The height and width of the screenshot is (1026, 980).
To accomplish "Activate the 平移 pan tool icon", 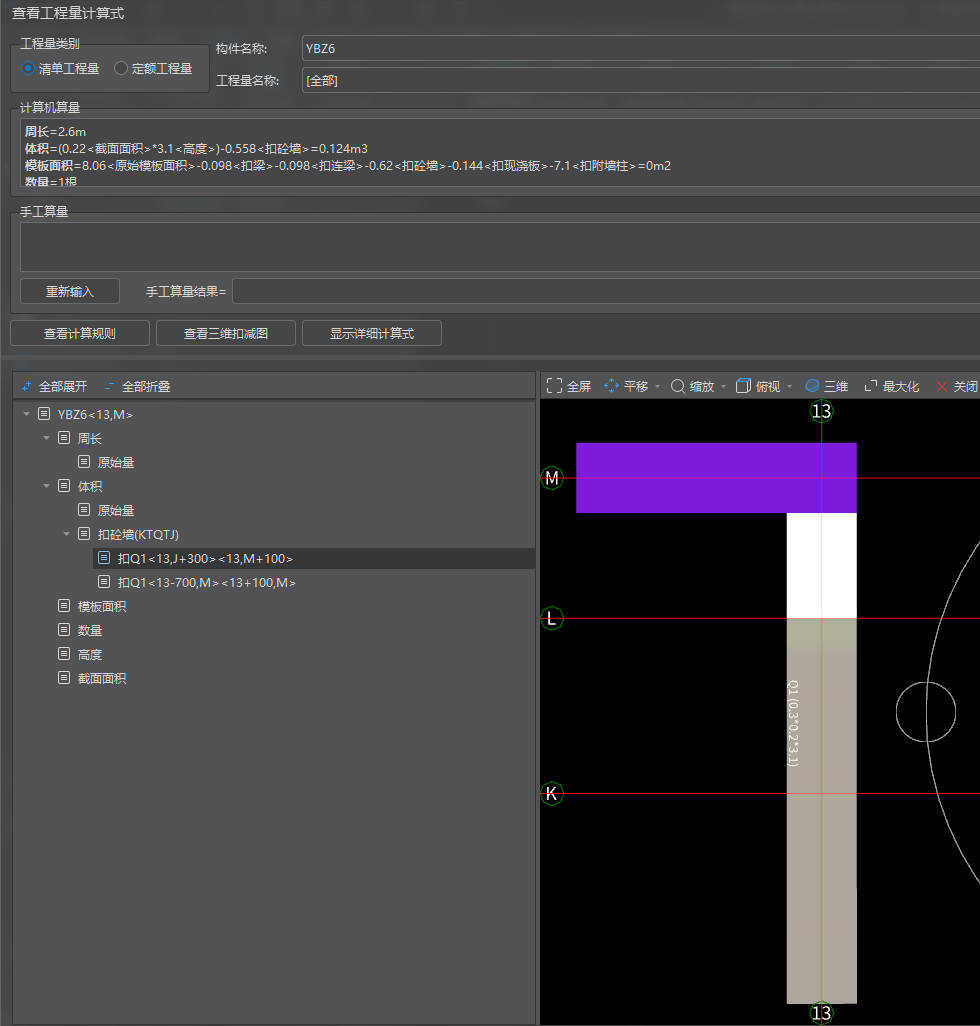I will pos(611,386).
